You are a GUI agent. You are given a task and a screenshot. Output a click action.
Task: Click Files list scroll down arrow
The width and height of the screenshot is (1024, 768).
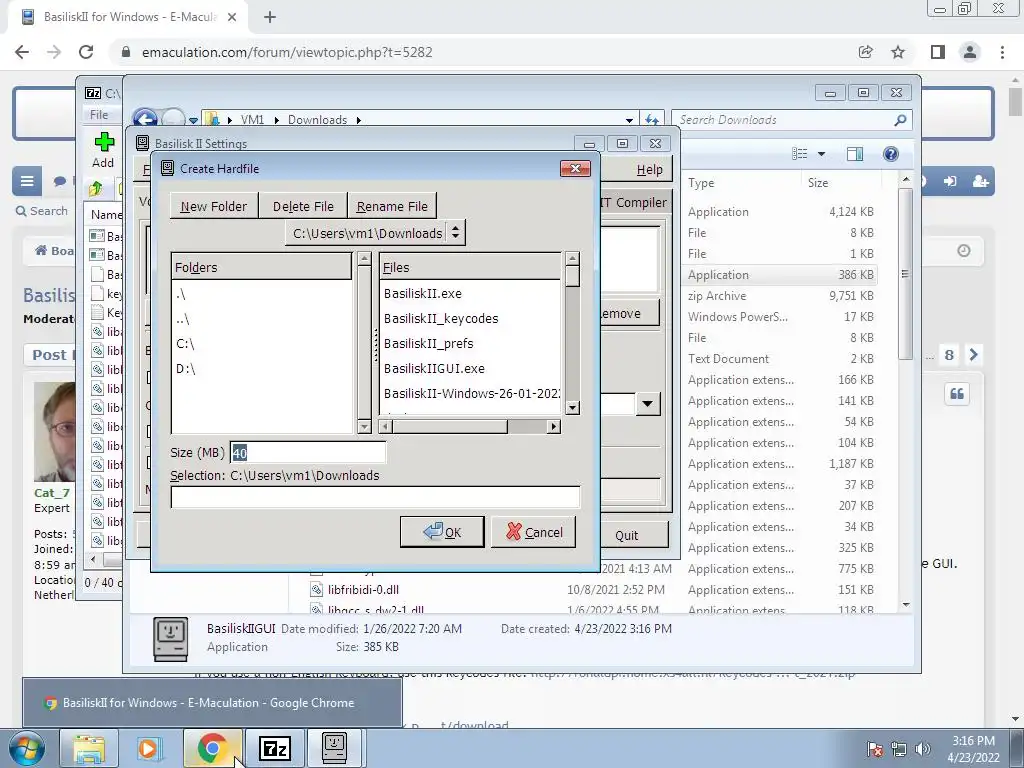click(572, 408)
